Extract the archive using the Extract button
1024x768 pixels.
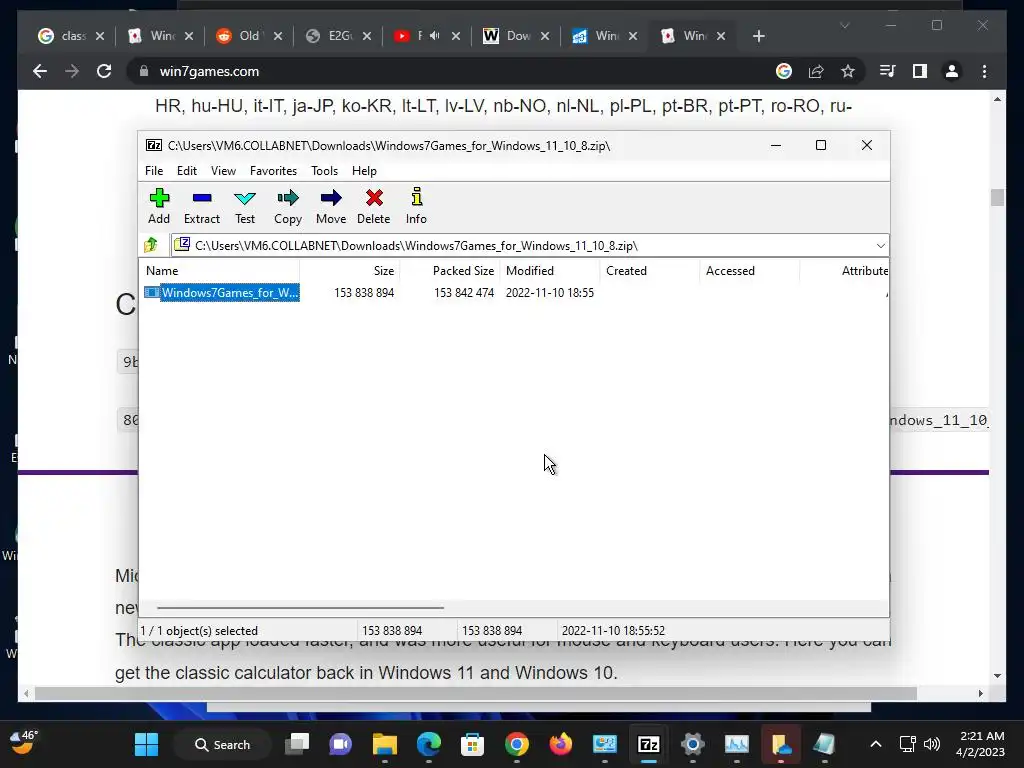coord(202,206)
